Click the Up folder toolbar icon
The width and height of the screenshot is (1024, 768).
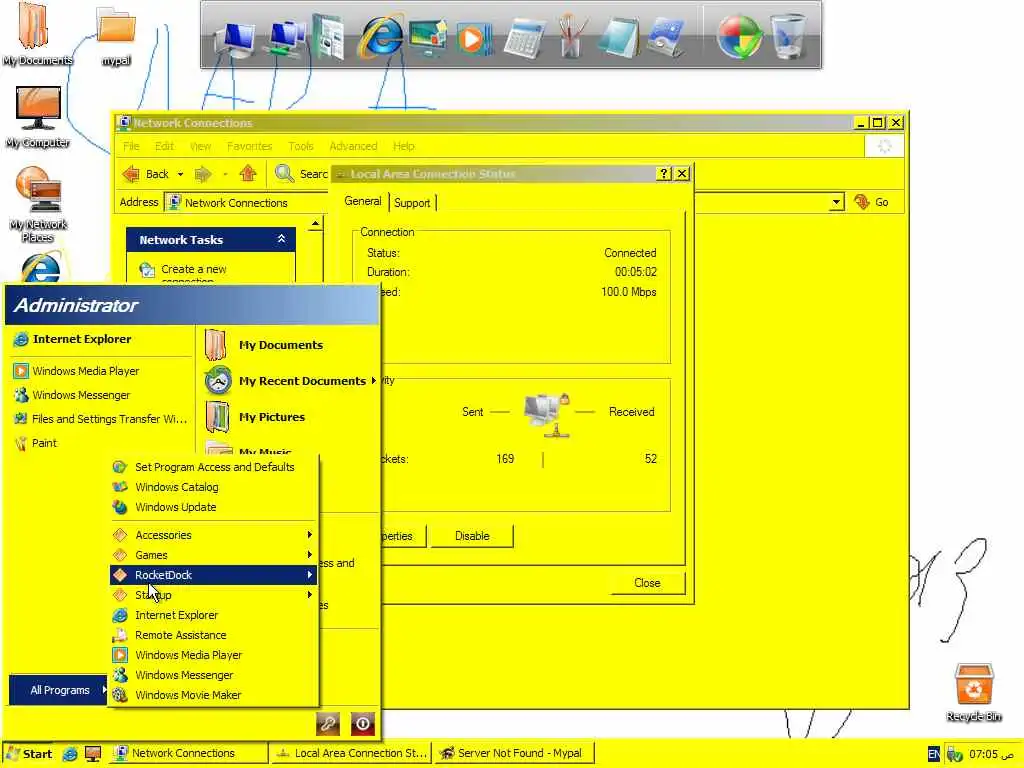coord(248,174)
